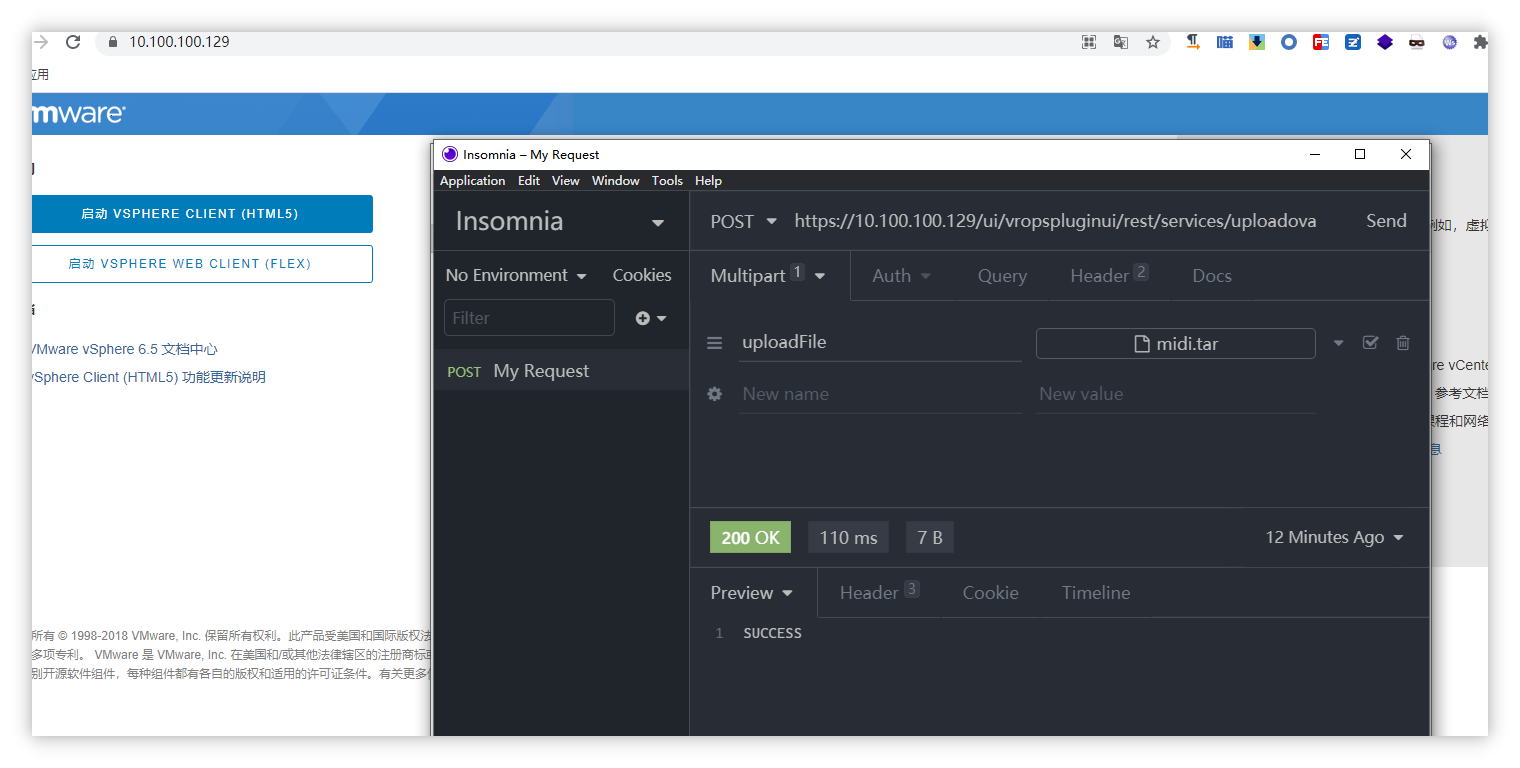Click the 110 ms response time tag

pyautogui.click(x=848, y=537)
